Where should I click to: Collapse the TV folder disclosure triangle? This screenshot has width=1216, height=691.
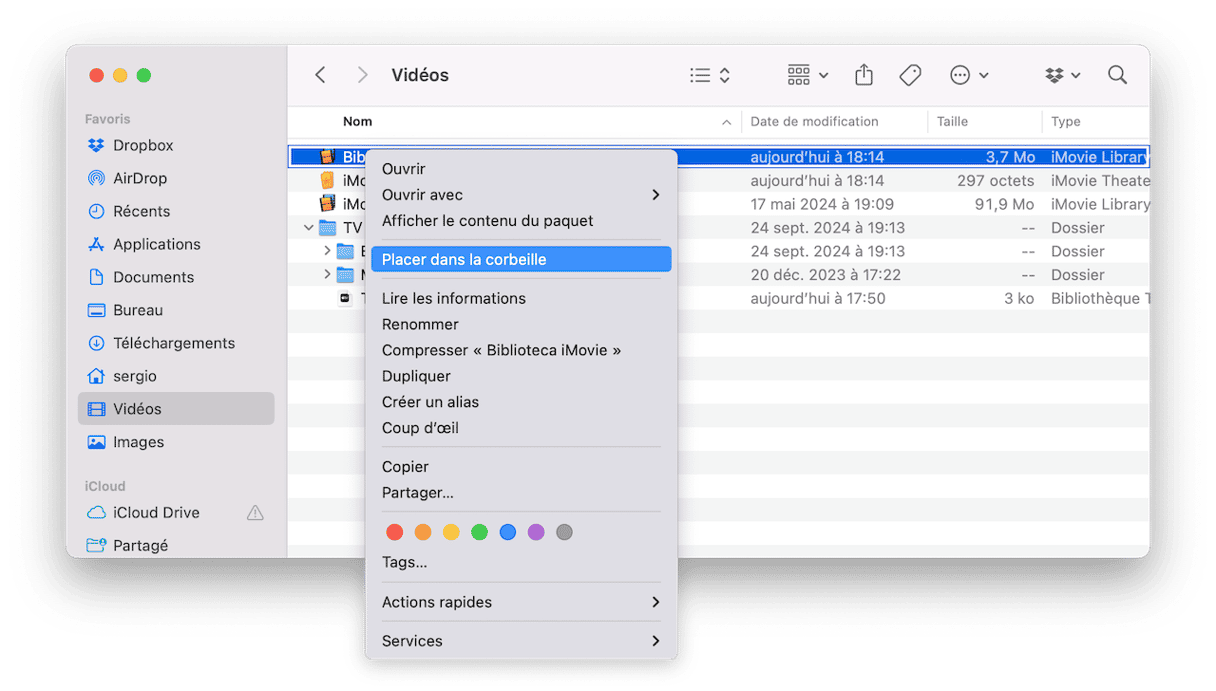coord(308,228)
